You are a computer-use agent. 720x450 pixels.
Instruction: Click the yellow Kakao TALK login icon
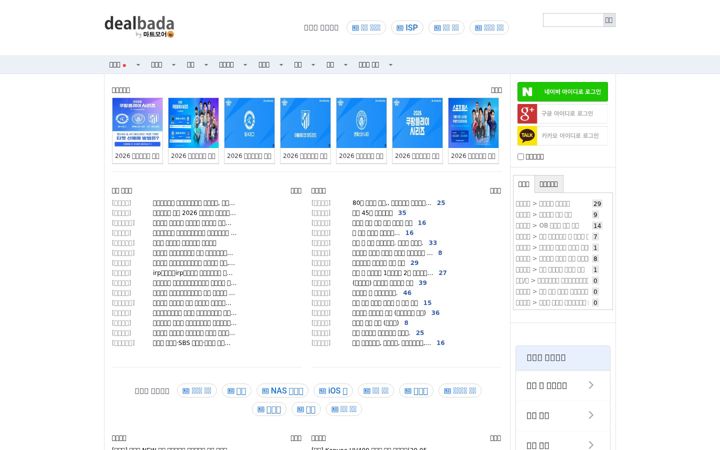tap(527, 135)
